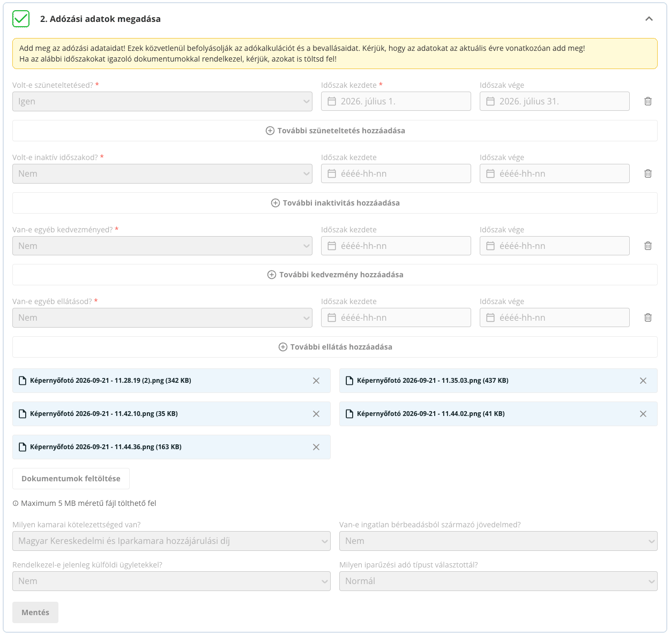
Task: Click the kedvezmény end date field
Action: coord(554,246)
